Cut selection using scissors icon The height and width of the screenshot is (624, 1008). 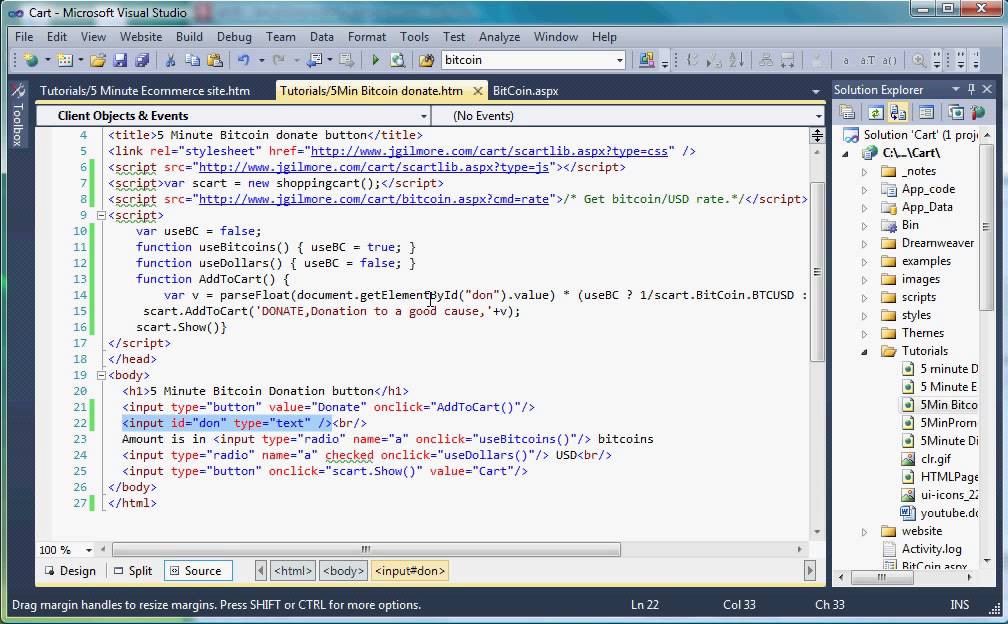click(170, 60)
